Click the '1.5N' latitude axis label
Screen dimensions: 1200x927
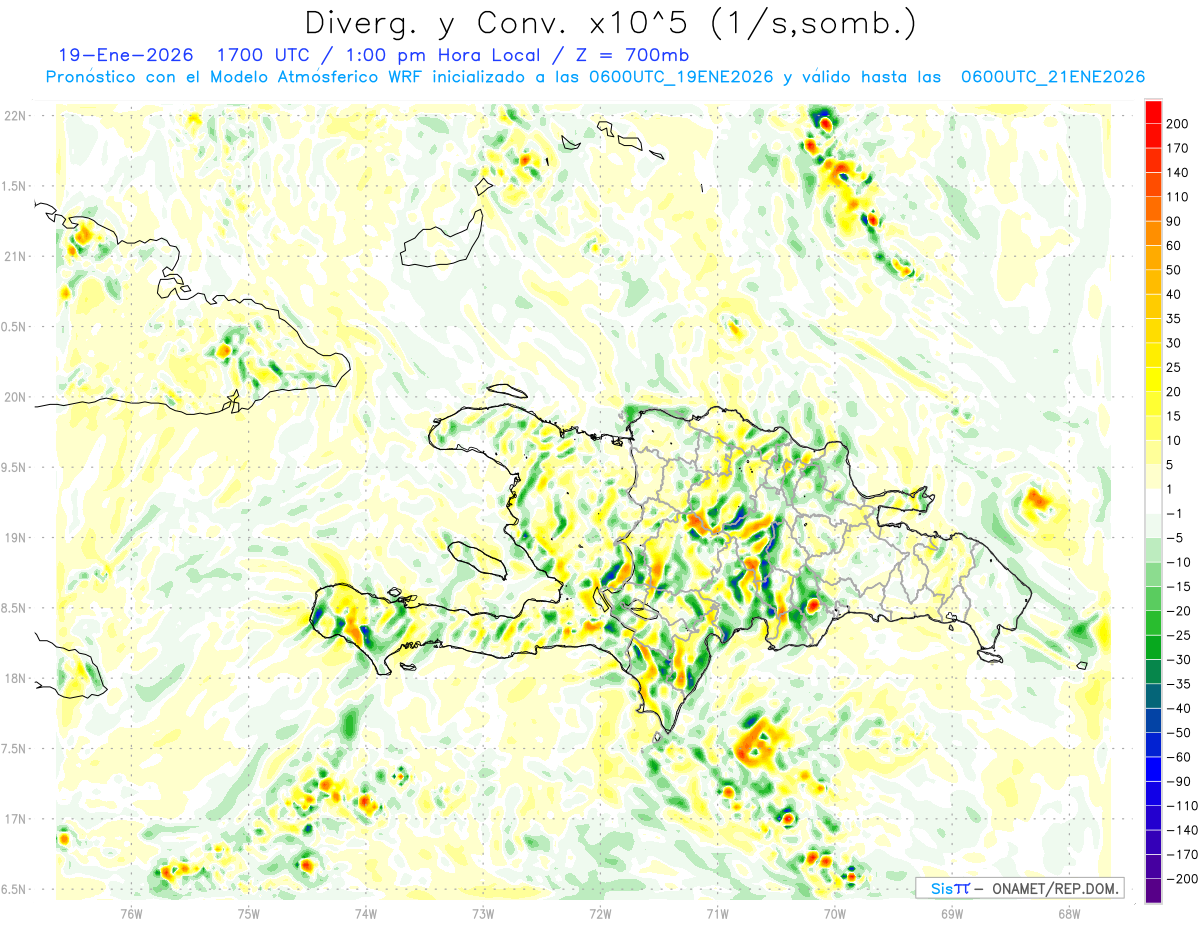15,186
